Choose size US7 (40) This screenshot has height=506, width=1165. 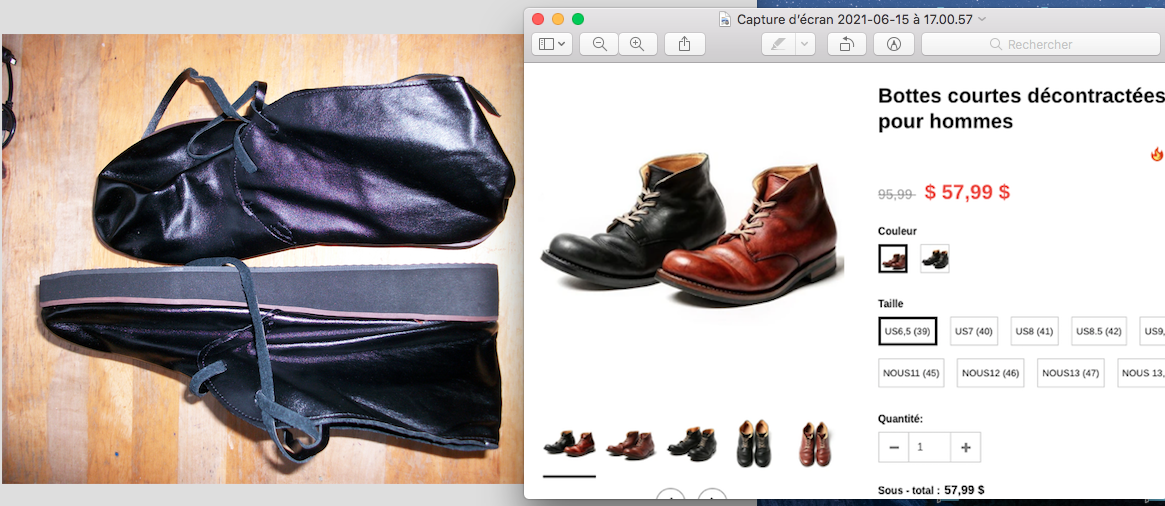coord(974,331)
